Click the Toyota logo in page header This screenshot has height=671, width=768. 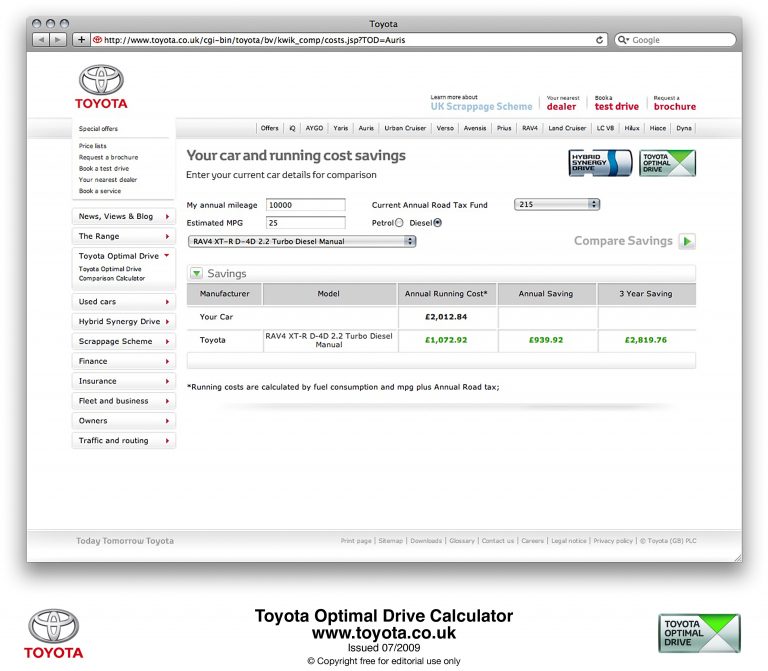(101, 87)
